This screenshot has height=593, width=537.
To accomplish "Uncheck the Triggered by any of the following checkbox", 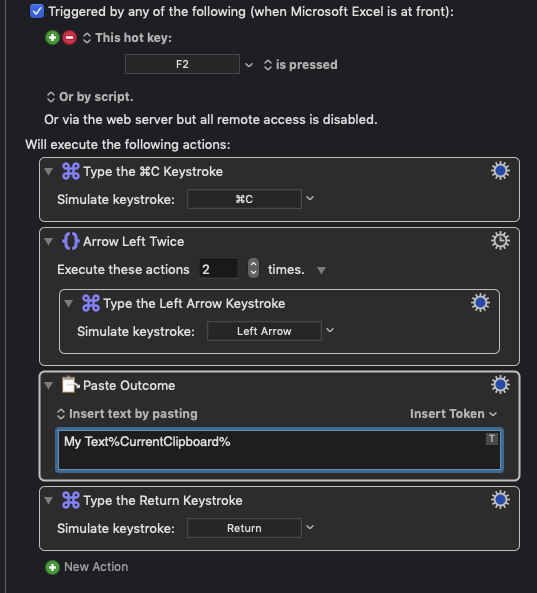I will pos(37,11).
